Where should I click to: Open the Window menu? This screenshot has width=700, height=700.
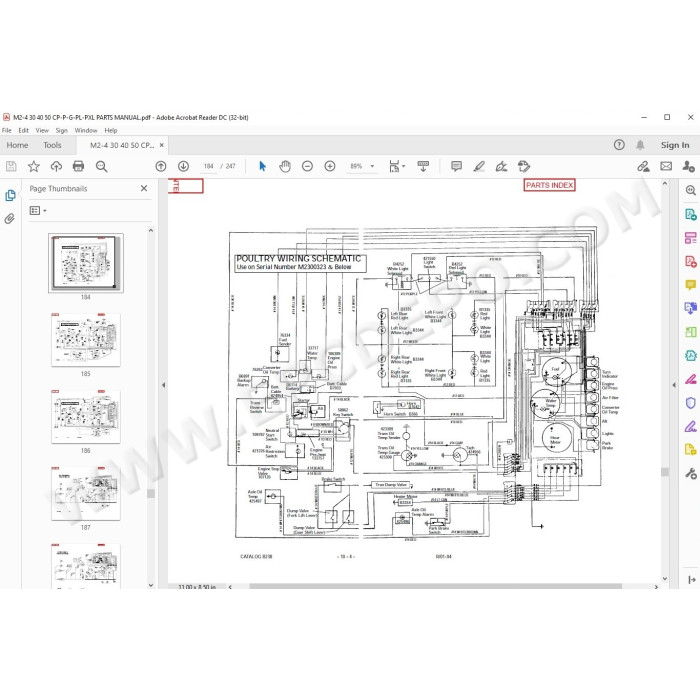86,130
